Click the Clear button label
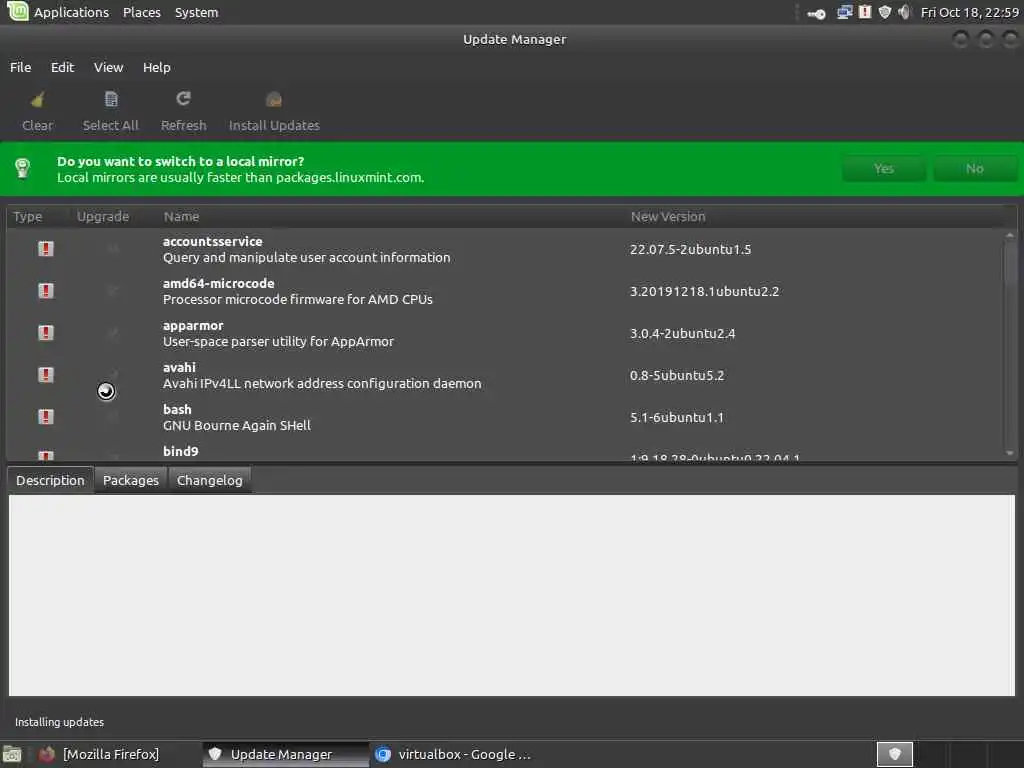The image size is (1024, 768). 37,125
